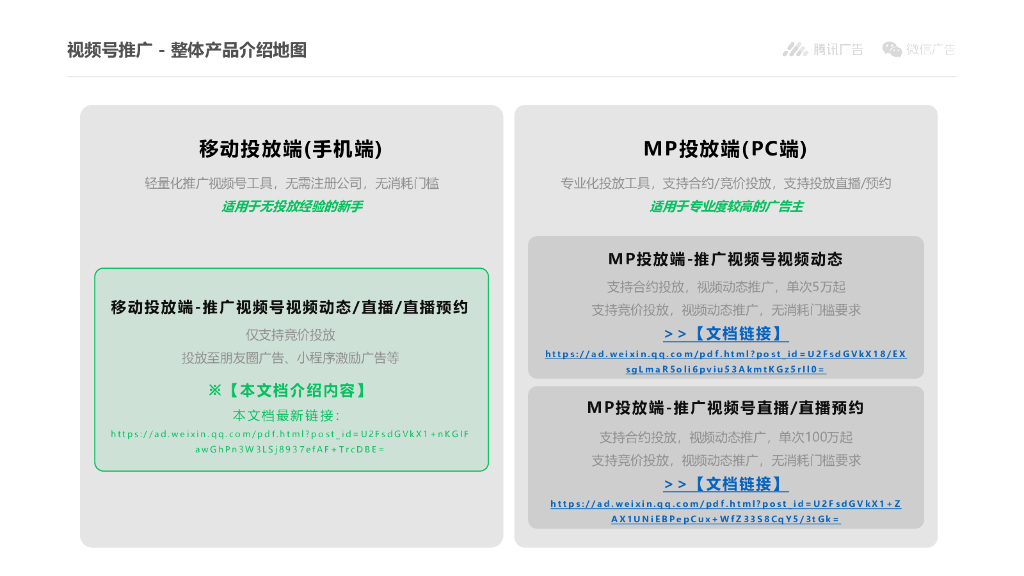Open the first 【文档链接】 link under MP投放端-推广视频号视频动态

[x=726, y=334]
